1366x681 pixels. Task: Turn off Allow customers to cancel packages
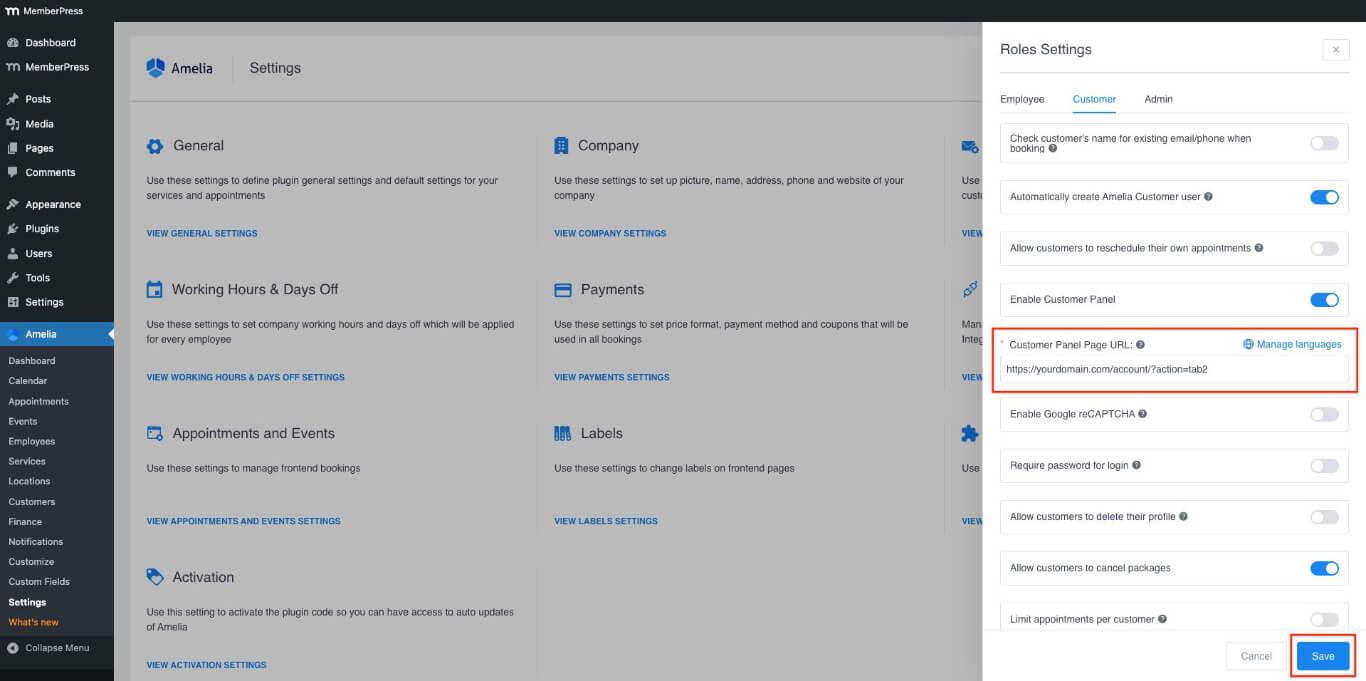tap(1324, 567)
